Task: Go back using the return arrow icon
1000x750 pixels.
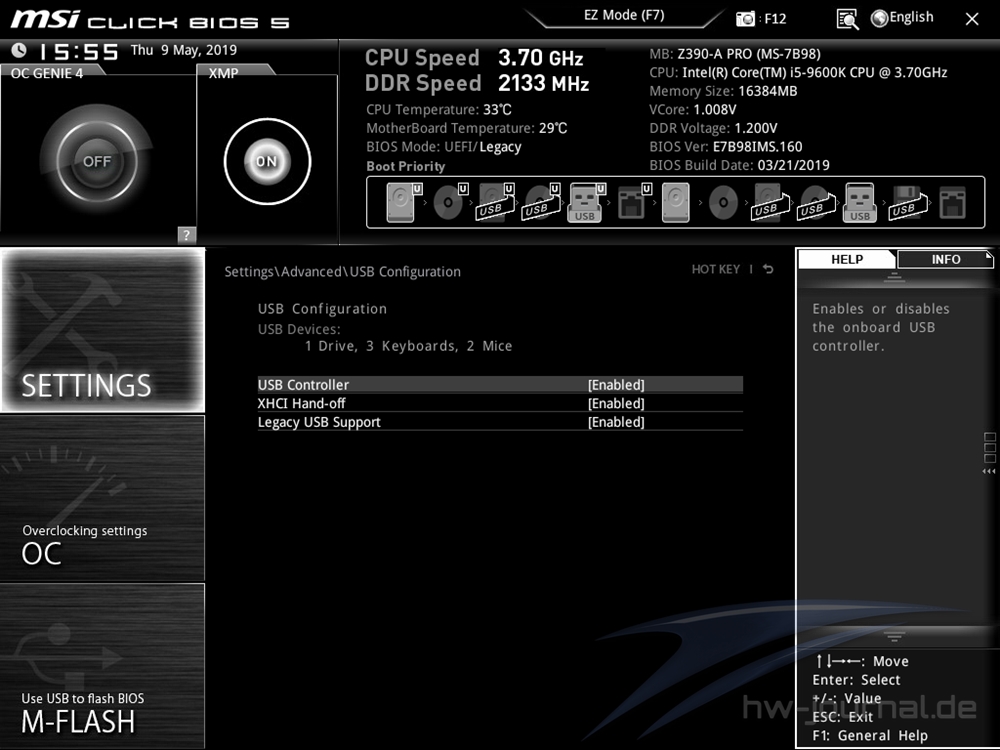Action: [x=768, y=269]
